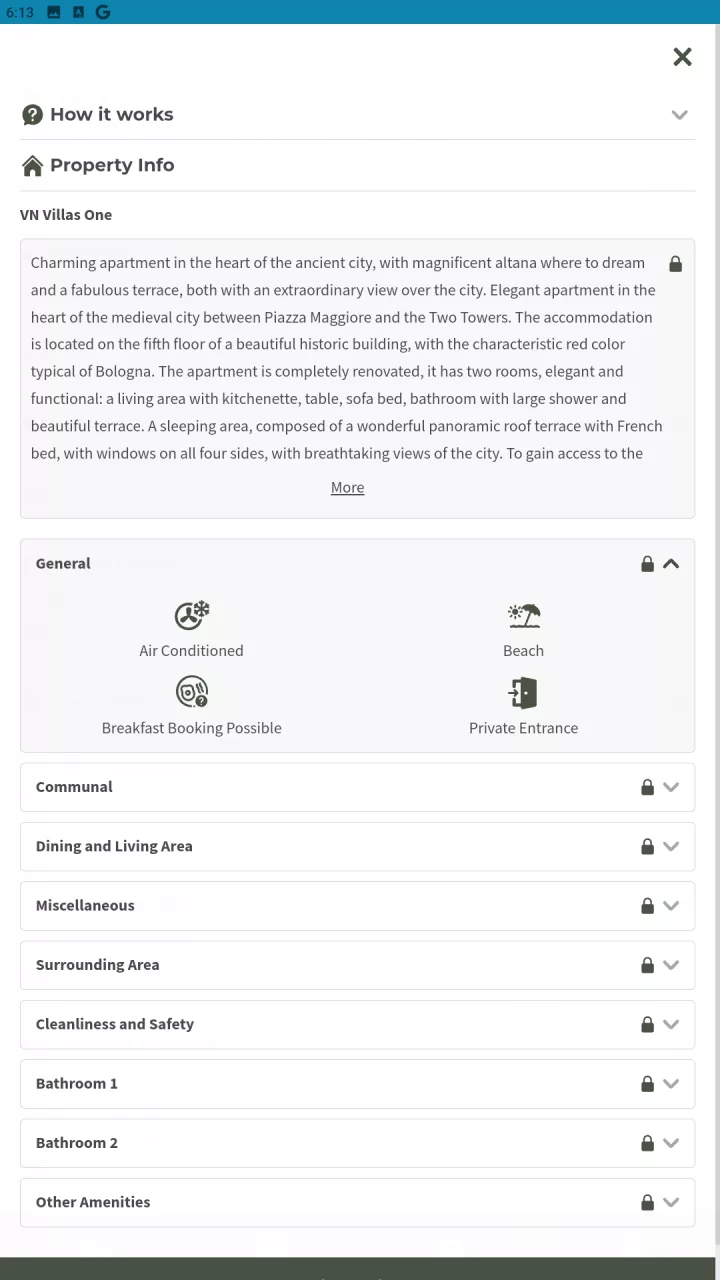Viewport: 720px width, 1280px height.
Task: Click the lock icon on the General row
Action: tap(647, 564)
